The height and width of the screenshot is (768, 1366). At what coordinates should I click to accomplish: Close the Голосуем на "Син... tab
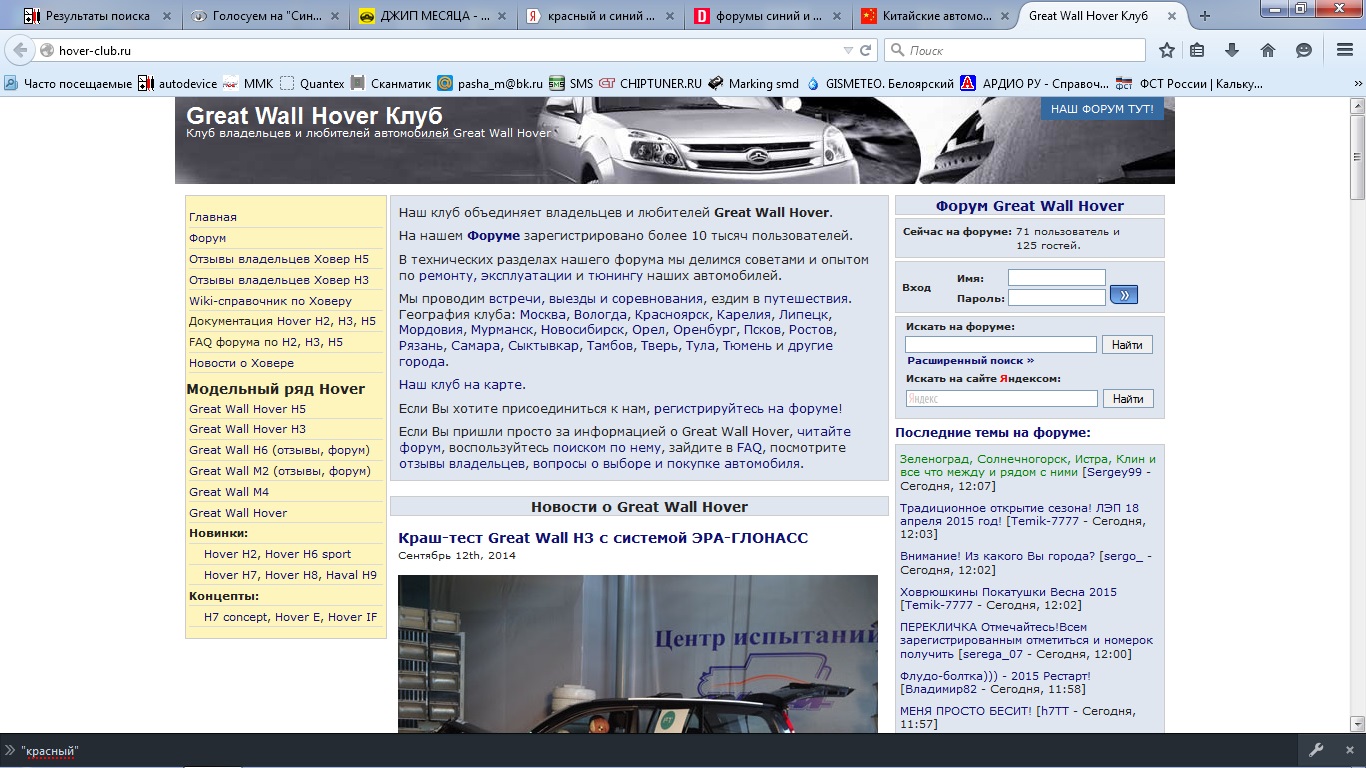(x=334, y=16)
